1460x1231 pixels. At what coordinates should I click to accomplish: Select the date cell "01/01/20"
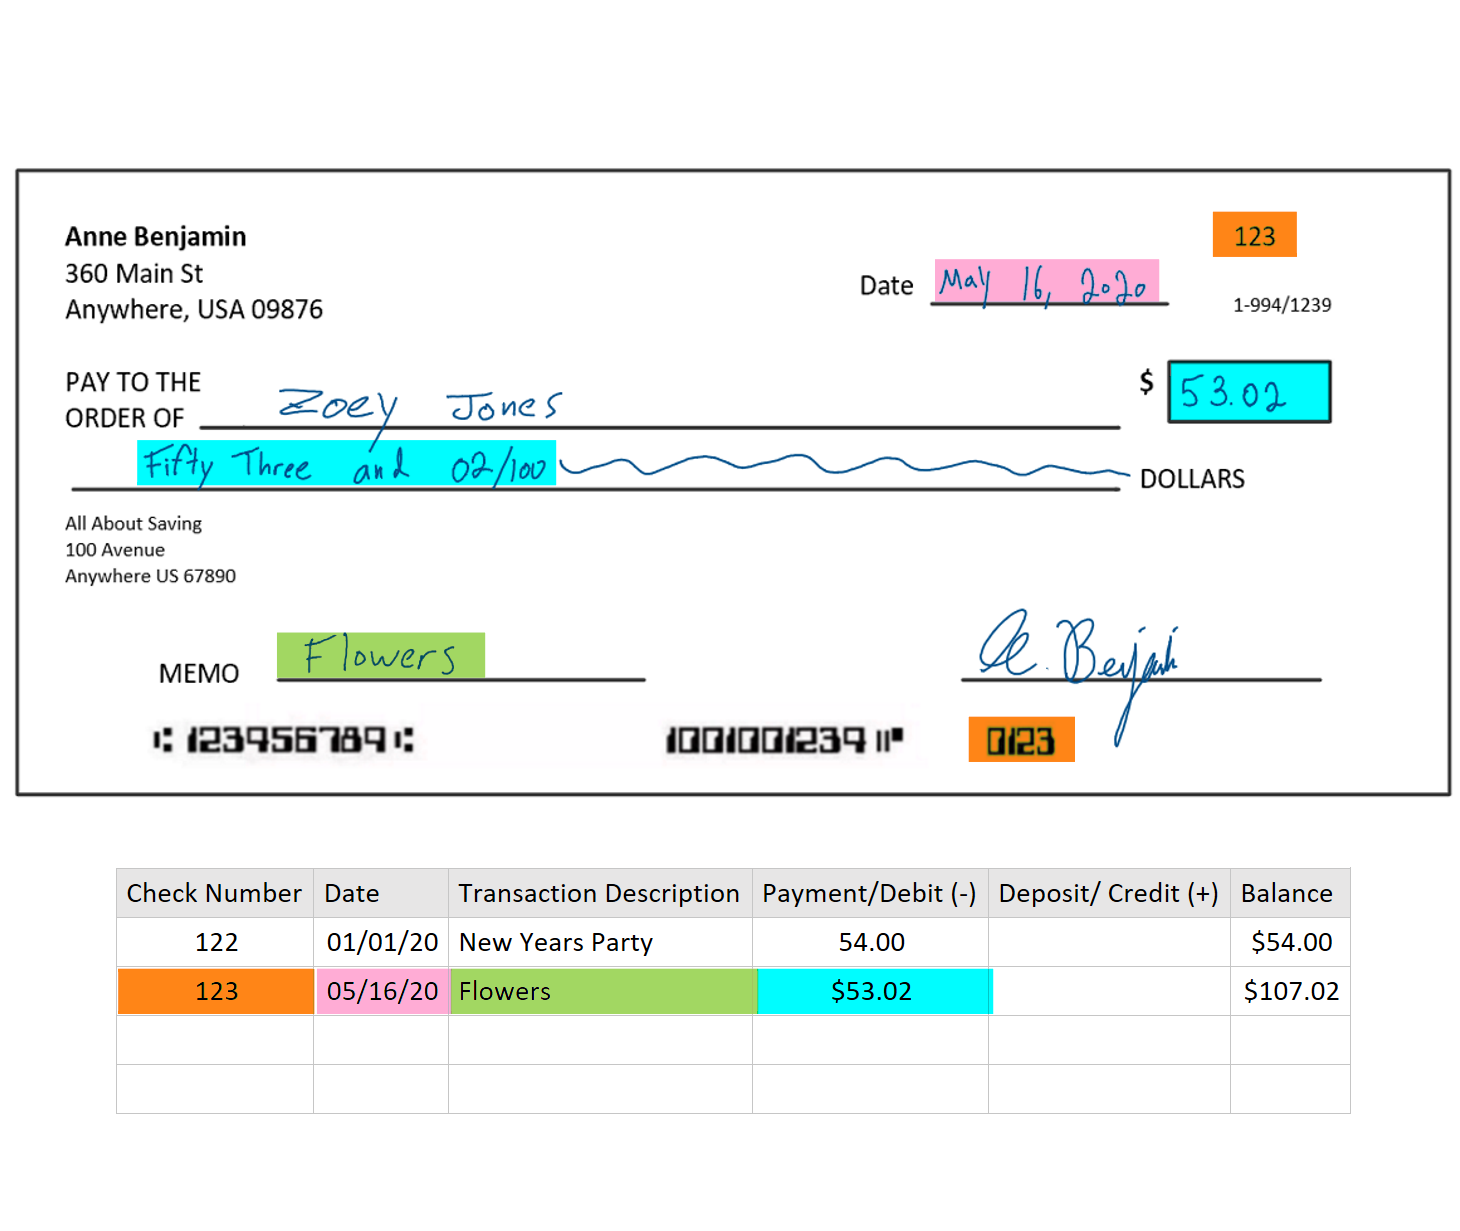tap(382, 942)
